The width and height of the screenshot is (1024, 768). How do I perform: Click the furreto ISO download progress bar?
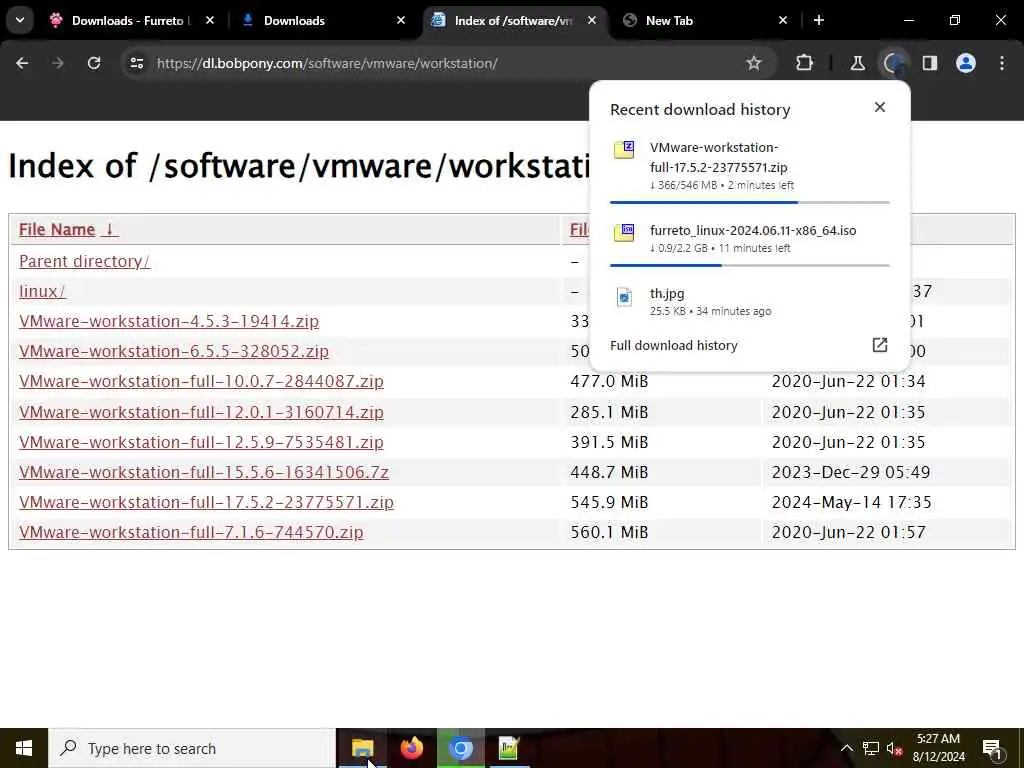[750, 265]
